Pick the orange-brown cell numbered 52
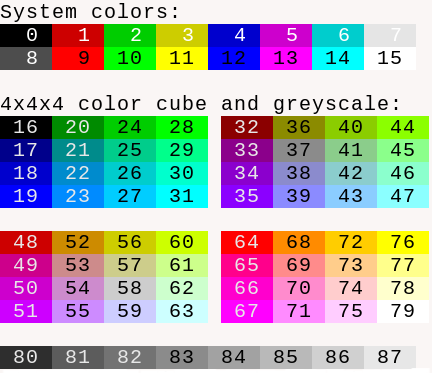Image resolution: width=432 pixels, height=373 pixels. click(78, 242)
